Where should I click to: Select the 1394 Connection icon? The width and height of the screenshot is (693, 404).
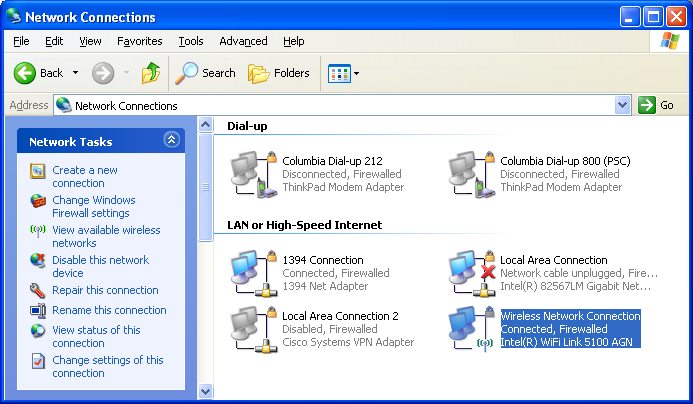pos(254,273)
